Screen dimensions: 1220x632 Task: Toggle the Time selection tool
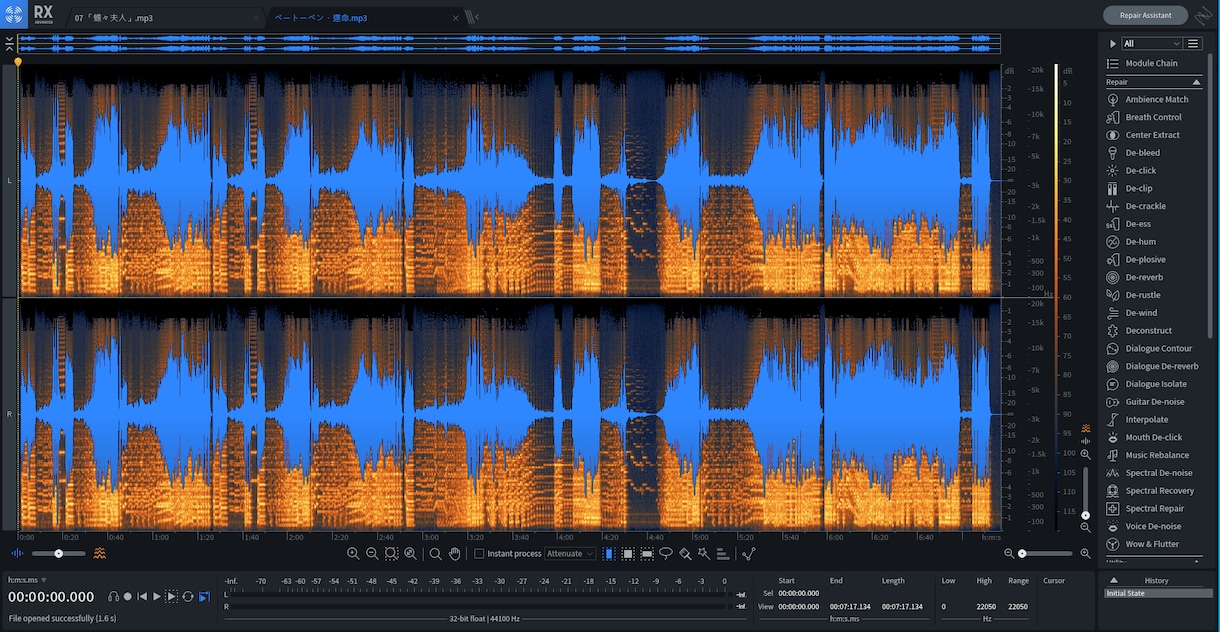[x=609, y=554]
